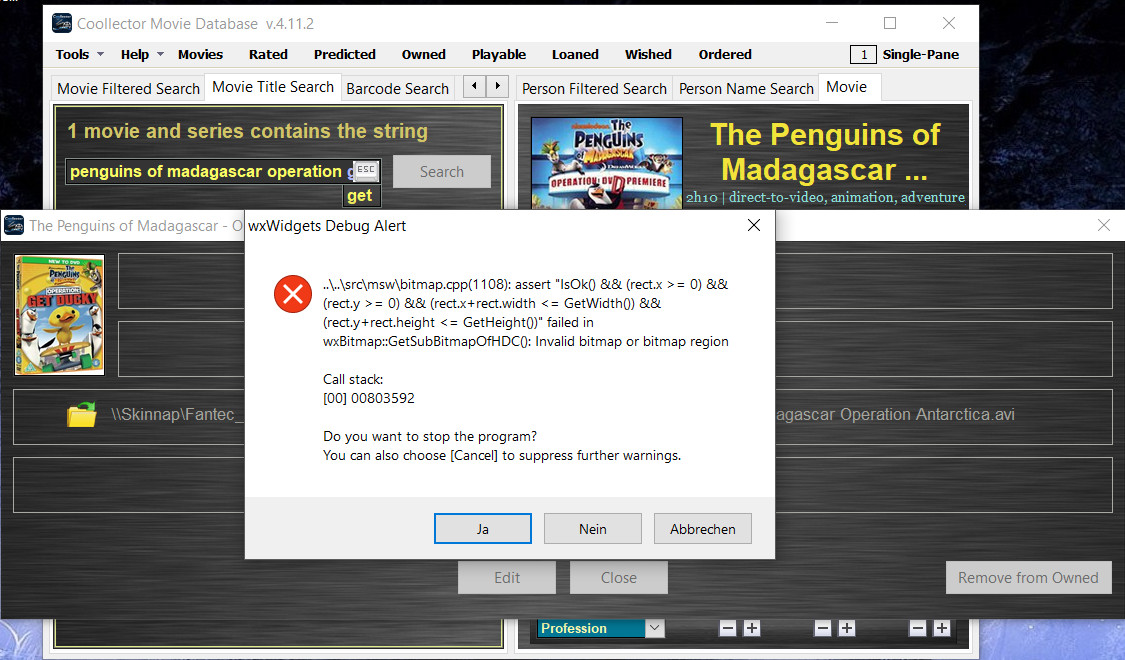Click the Operation Get Ducky DVD cover thumbnail
The width and height of the screenshot is (1125, 660).
(x=60, y=315)
